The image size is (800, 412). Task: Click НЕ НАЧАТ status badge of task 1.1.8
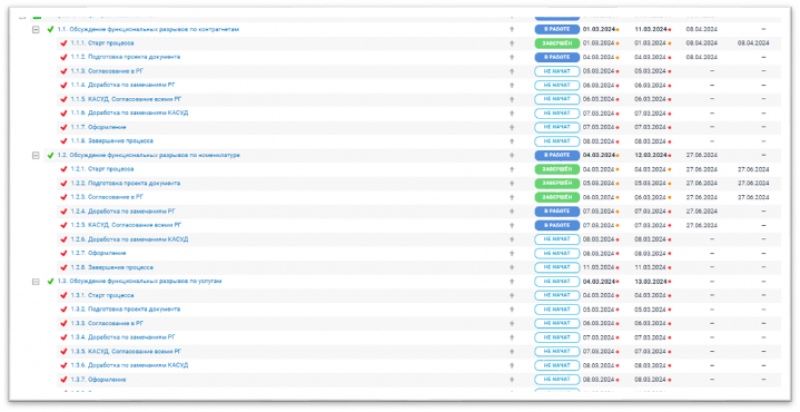(x=557, y=141)
